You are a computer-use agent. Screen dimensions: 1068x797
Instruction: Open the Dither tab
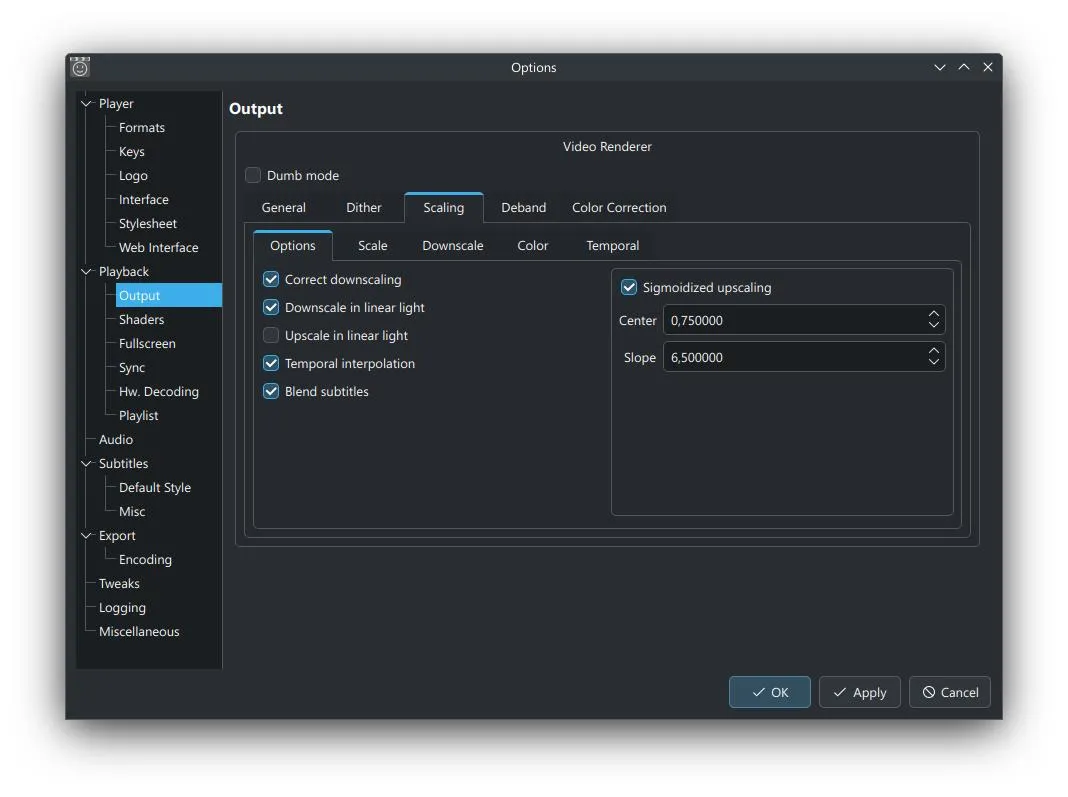364,208
